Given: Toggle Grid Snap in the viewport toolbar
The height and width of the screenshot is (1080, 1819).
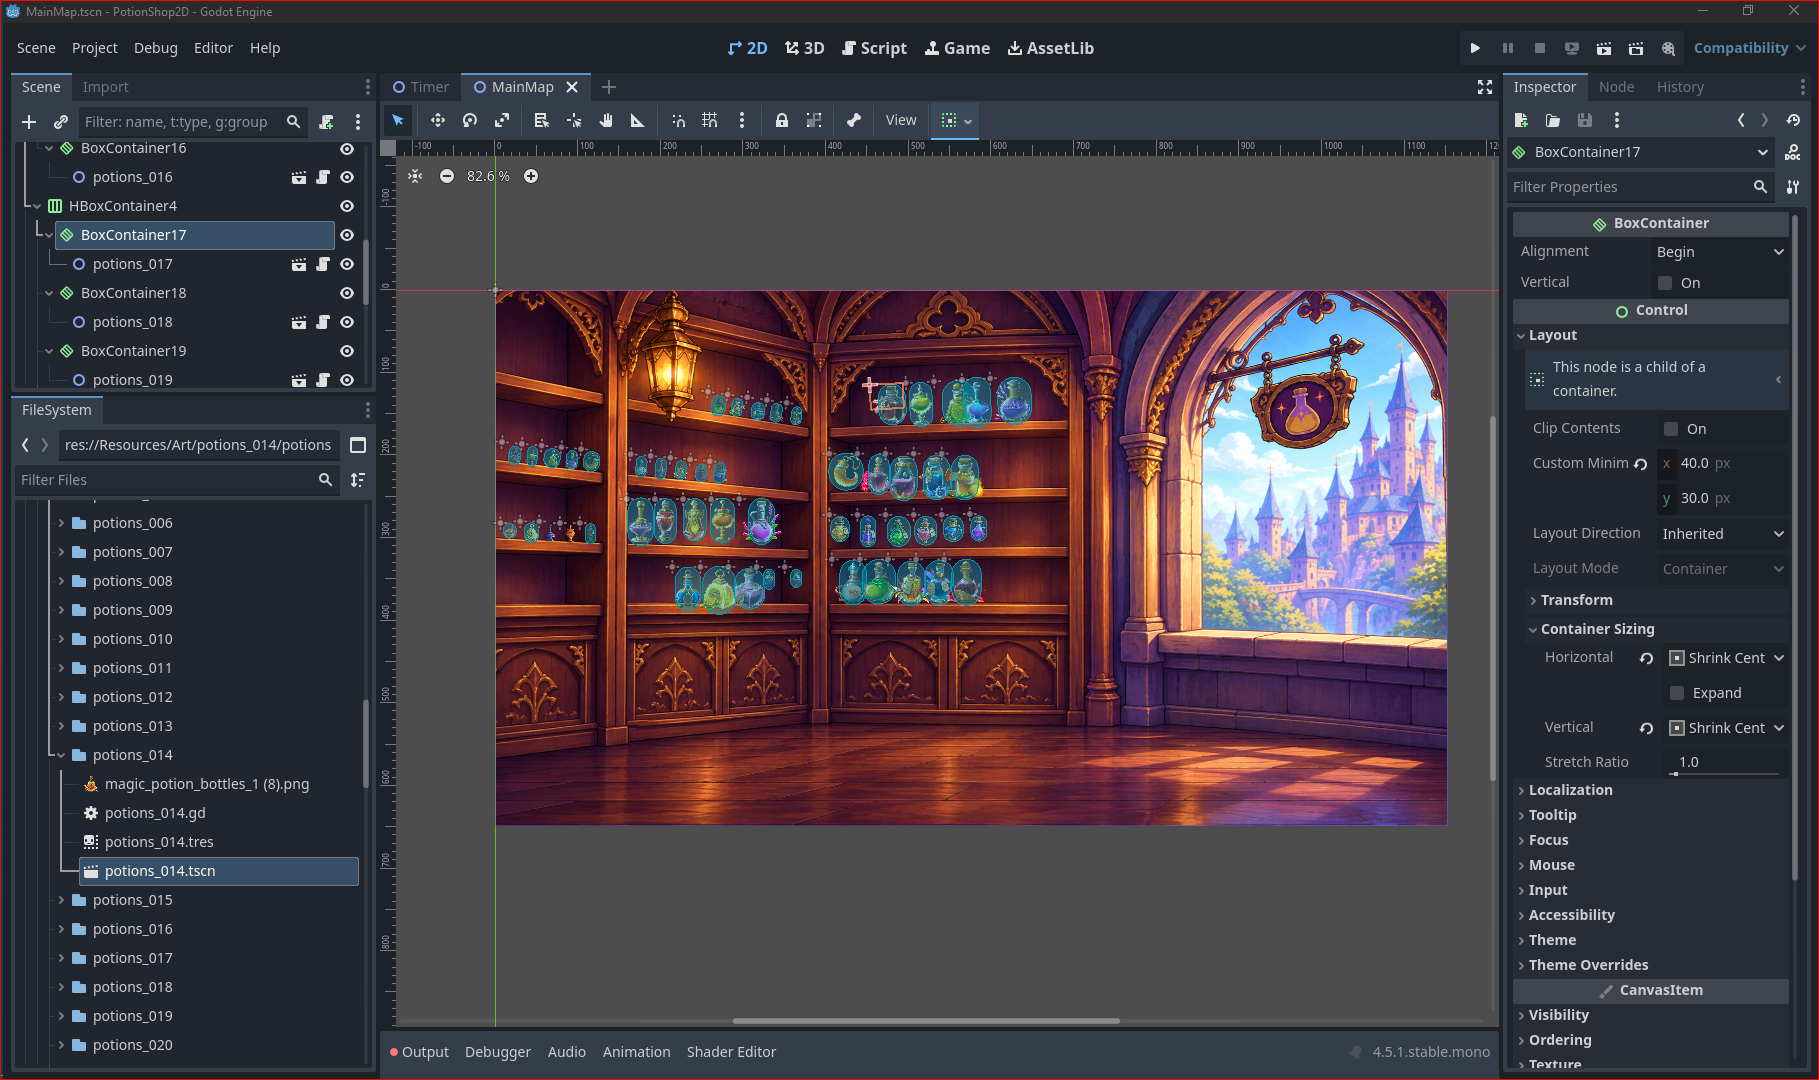Looking at the screenshot, I should (x=710, y=120).
